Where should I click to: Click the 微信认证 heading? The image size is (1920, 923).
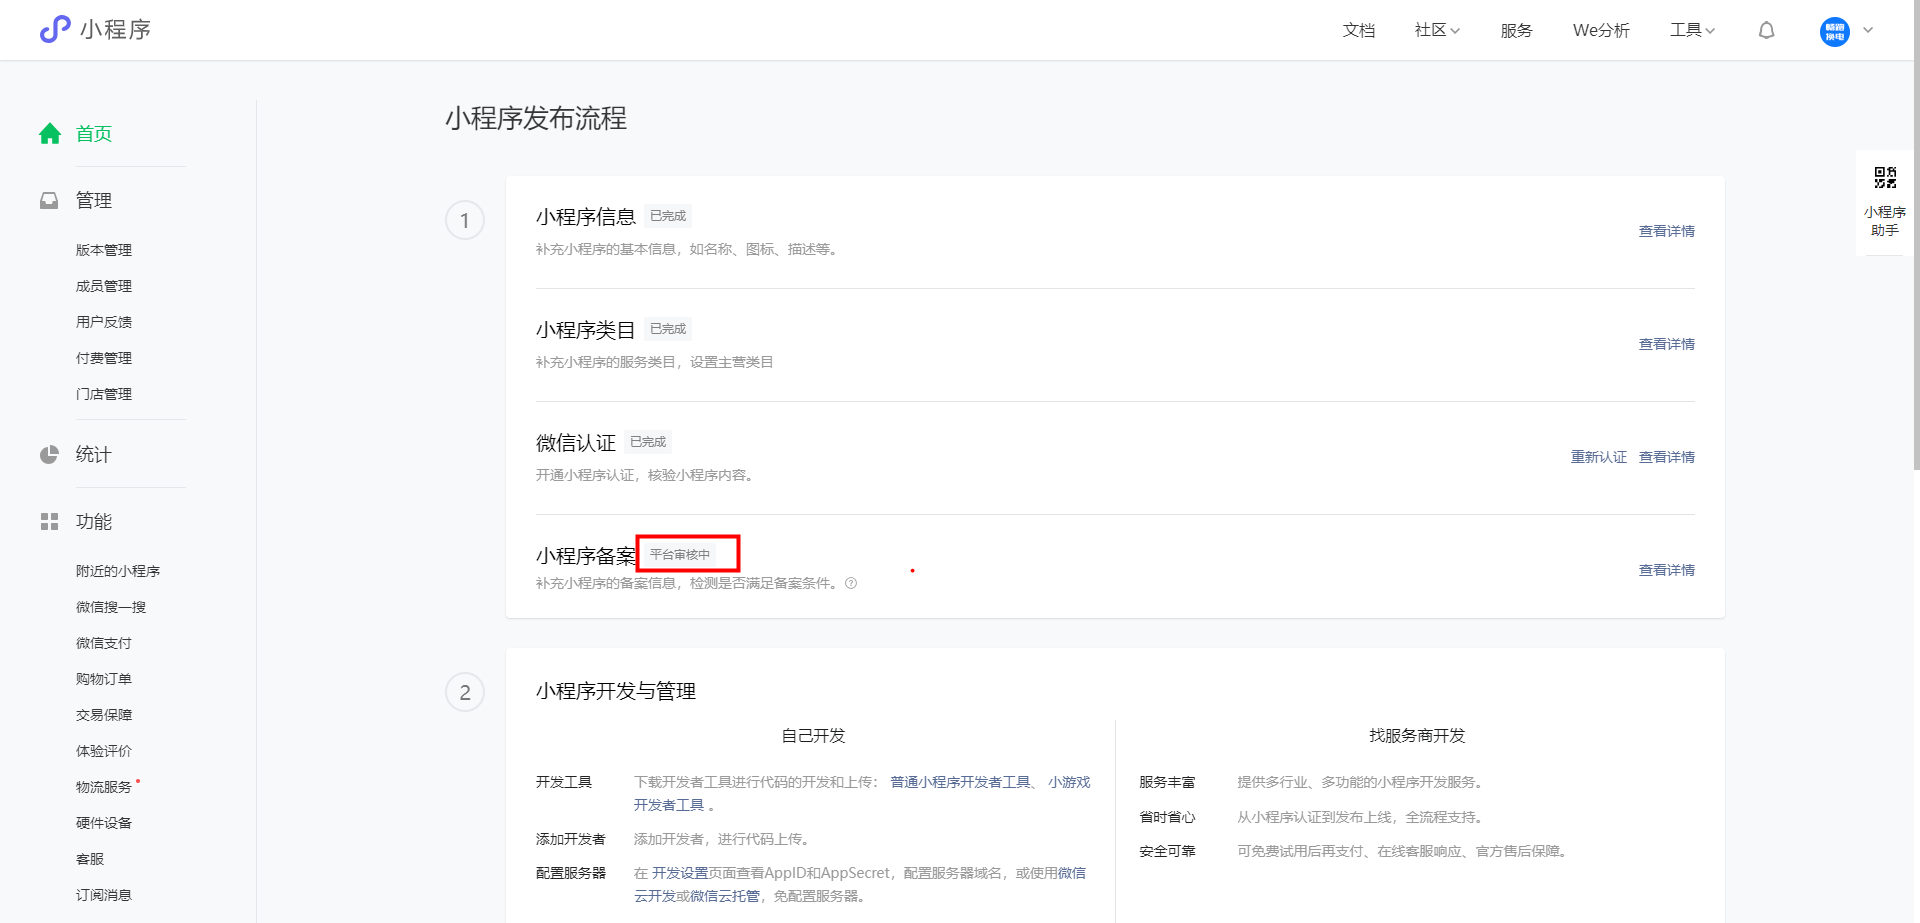(576, 443)
